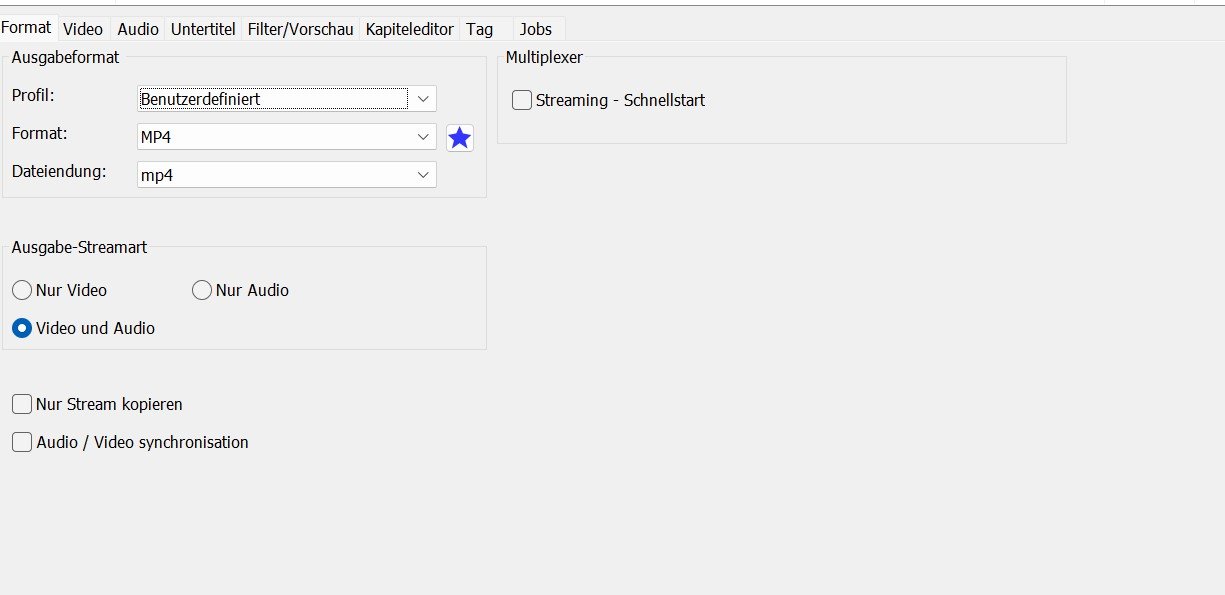
Task: Select the Tag tab
Action: coord(479,29)
